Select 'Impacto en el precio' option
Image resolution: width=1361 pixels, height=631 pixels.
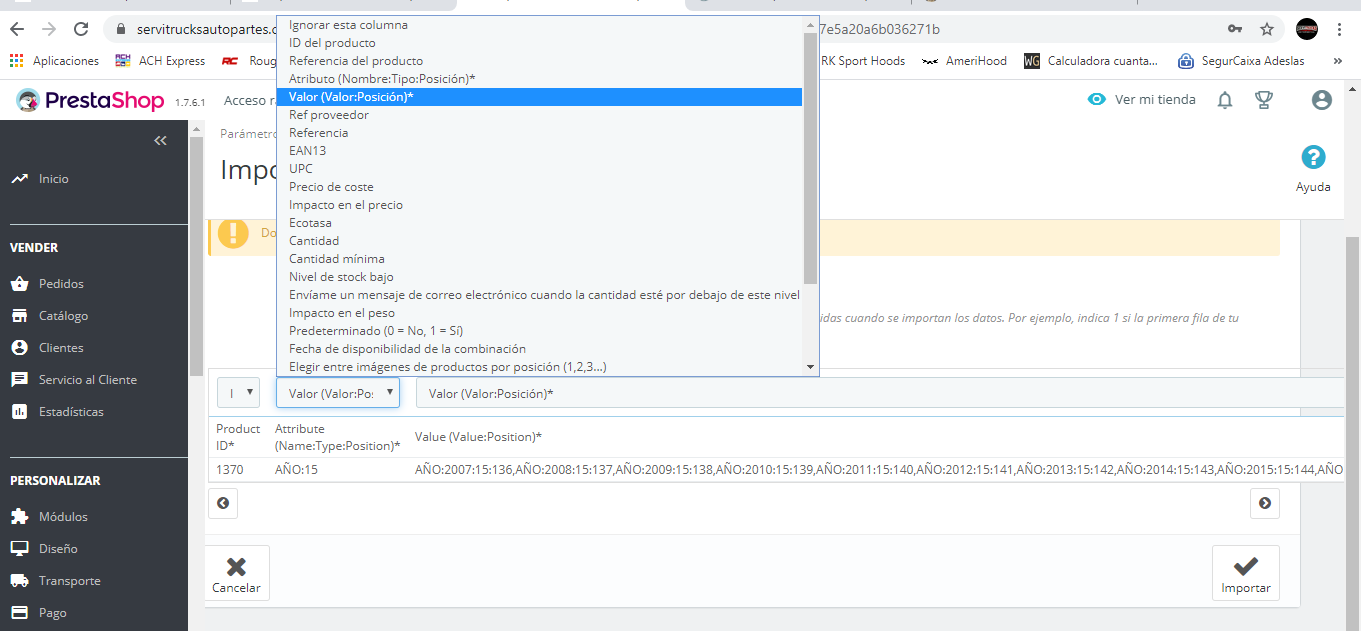(540, 205)
